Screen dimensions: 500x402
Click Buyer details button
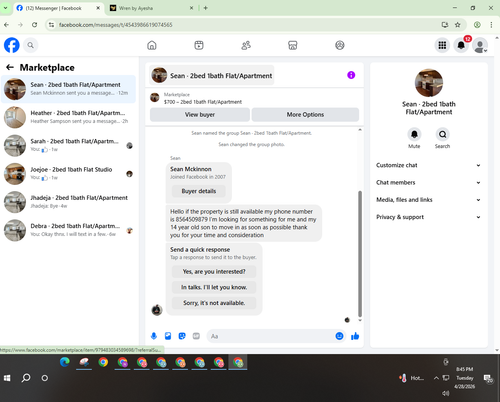199,191
